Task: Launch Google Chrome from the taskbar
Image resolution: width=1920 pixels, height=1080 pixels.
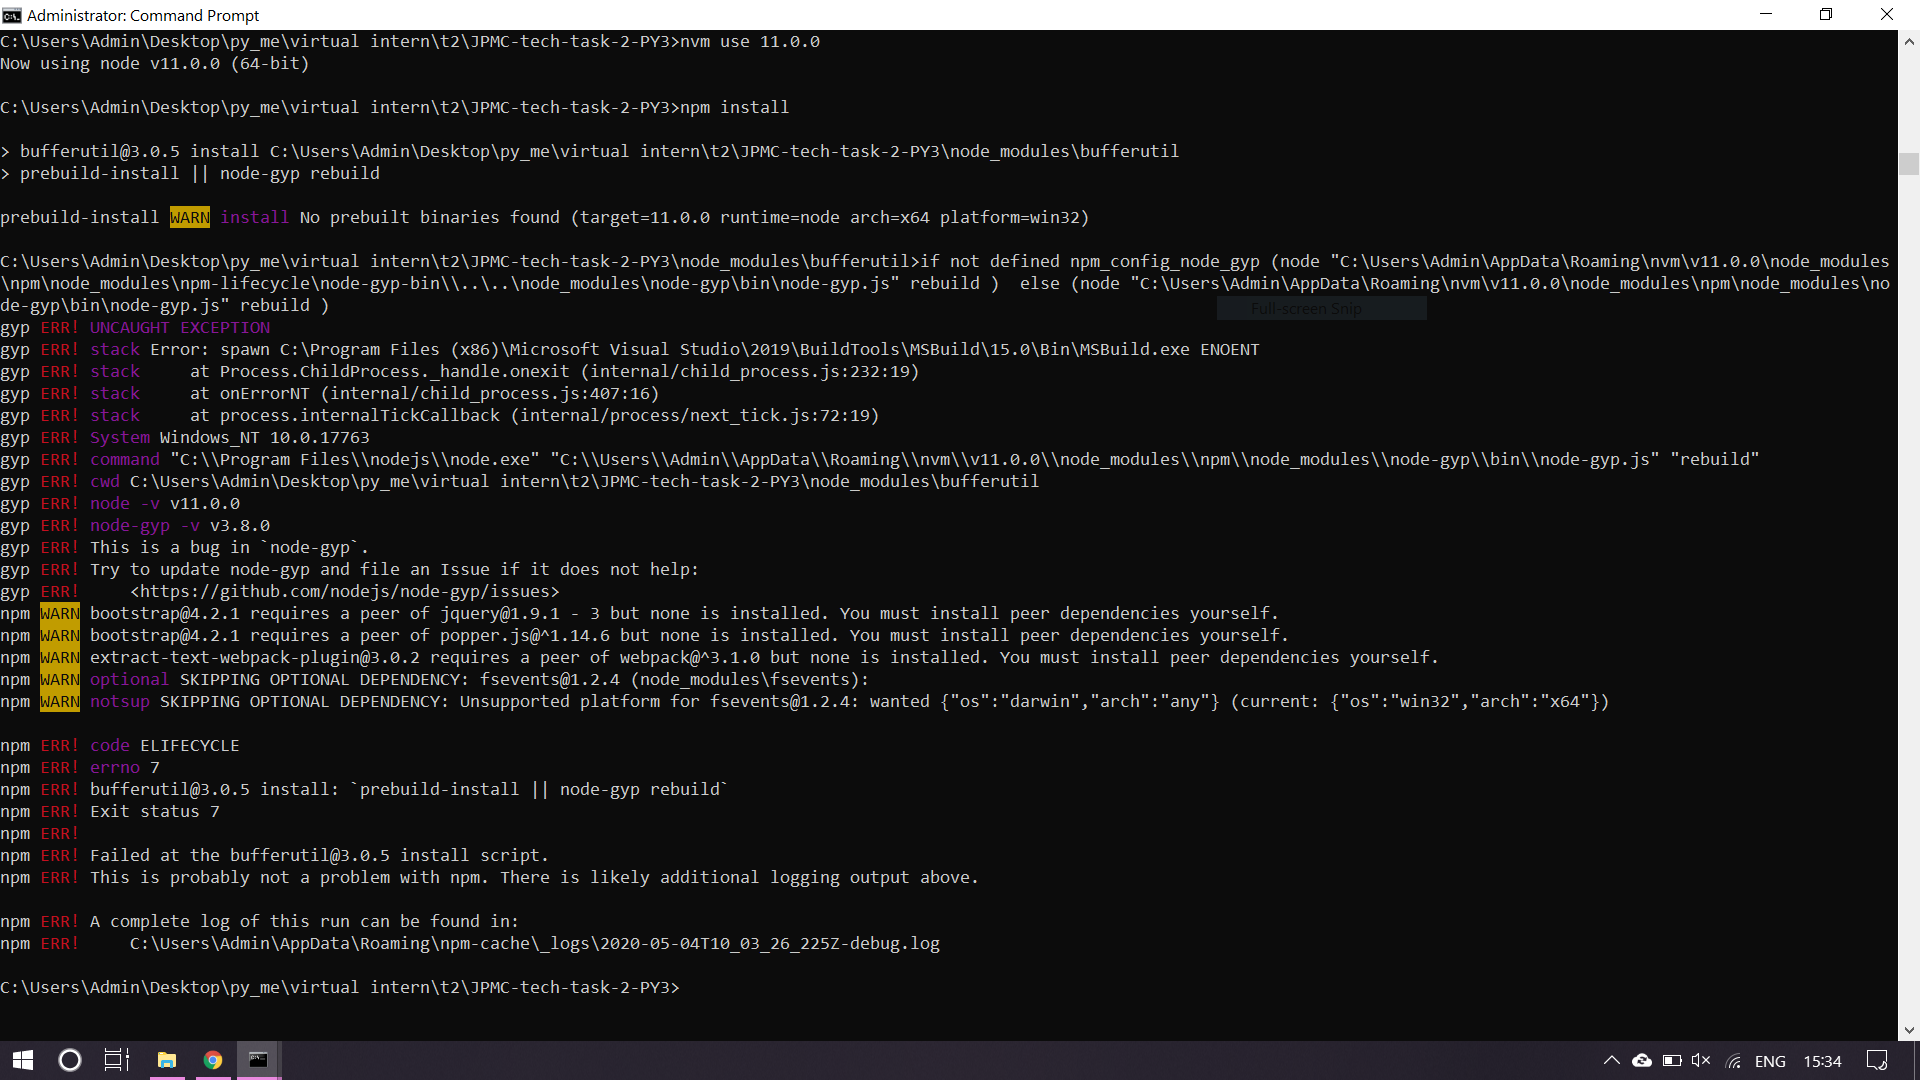Action: [212, 1059]
